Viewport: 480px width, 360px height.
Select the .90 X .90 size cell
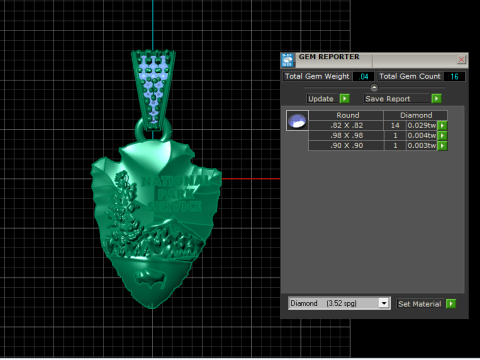tap(346, 146)
